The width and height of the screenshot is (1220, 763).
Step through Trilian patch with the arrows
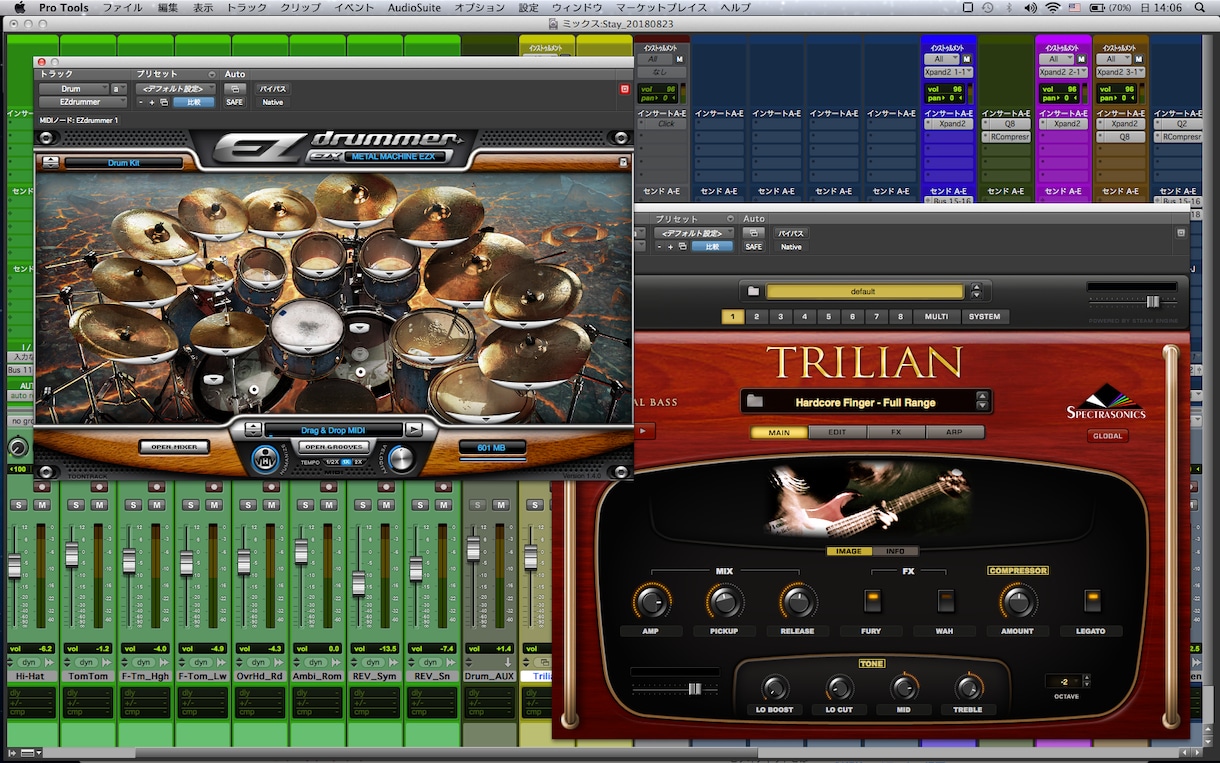click(x=982, y=402)
